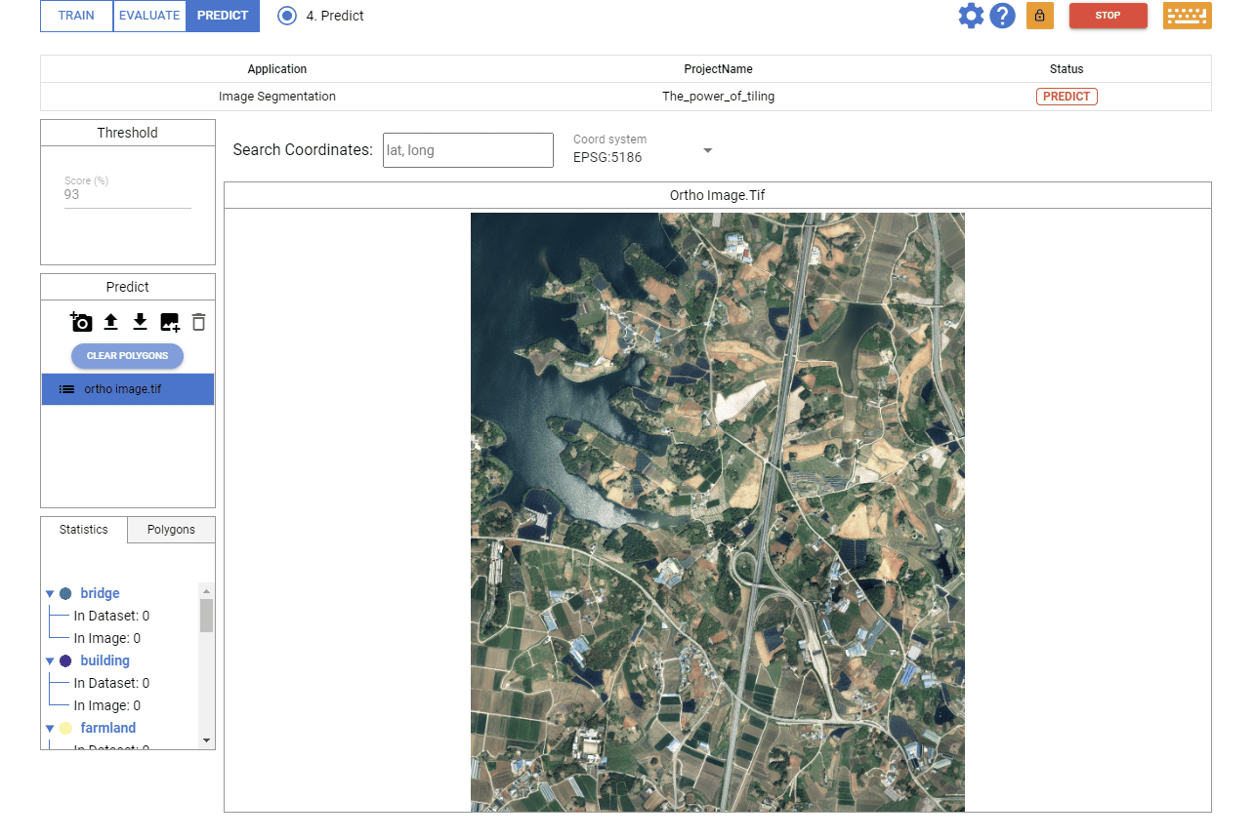Click the Score threshold value field
Image resolution: width=1256 pixels, height=839 pixels.
coord(123,193)
